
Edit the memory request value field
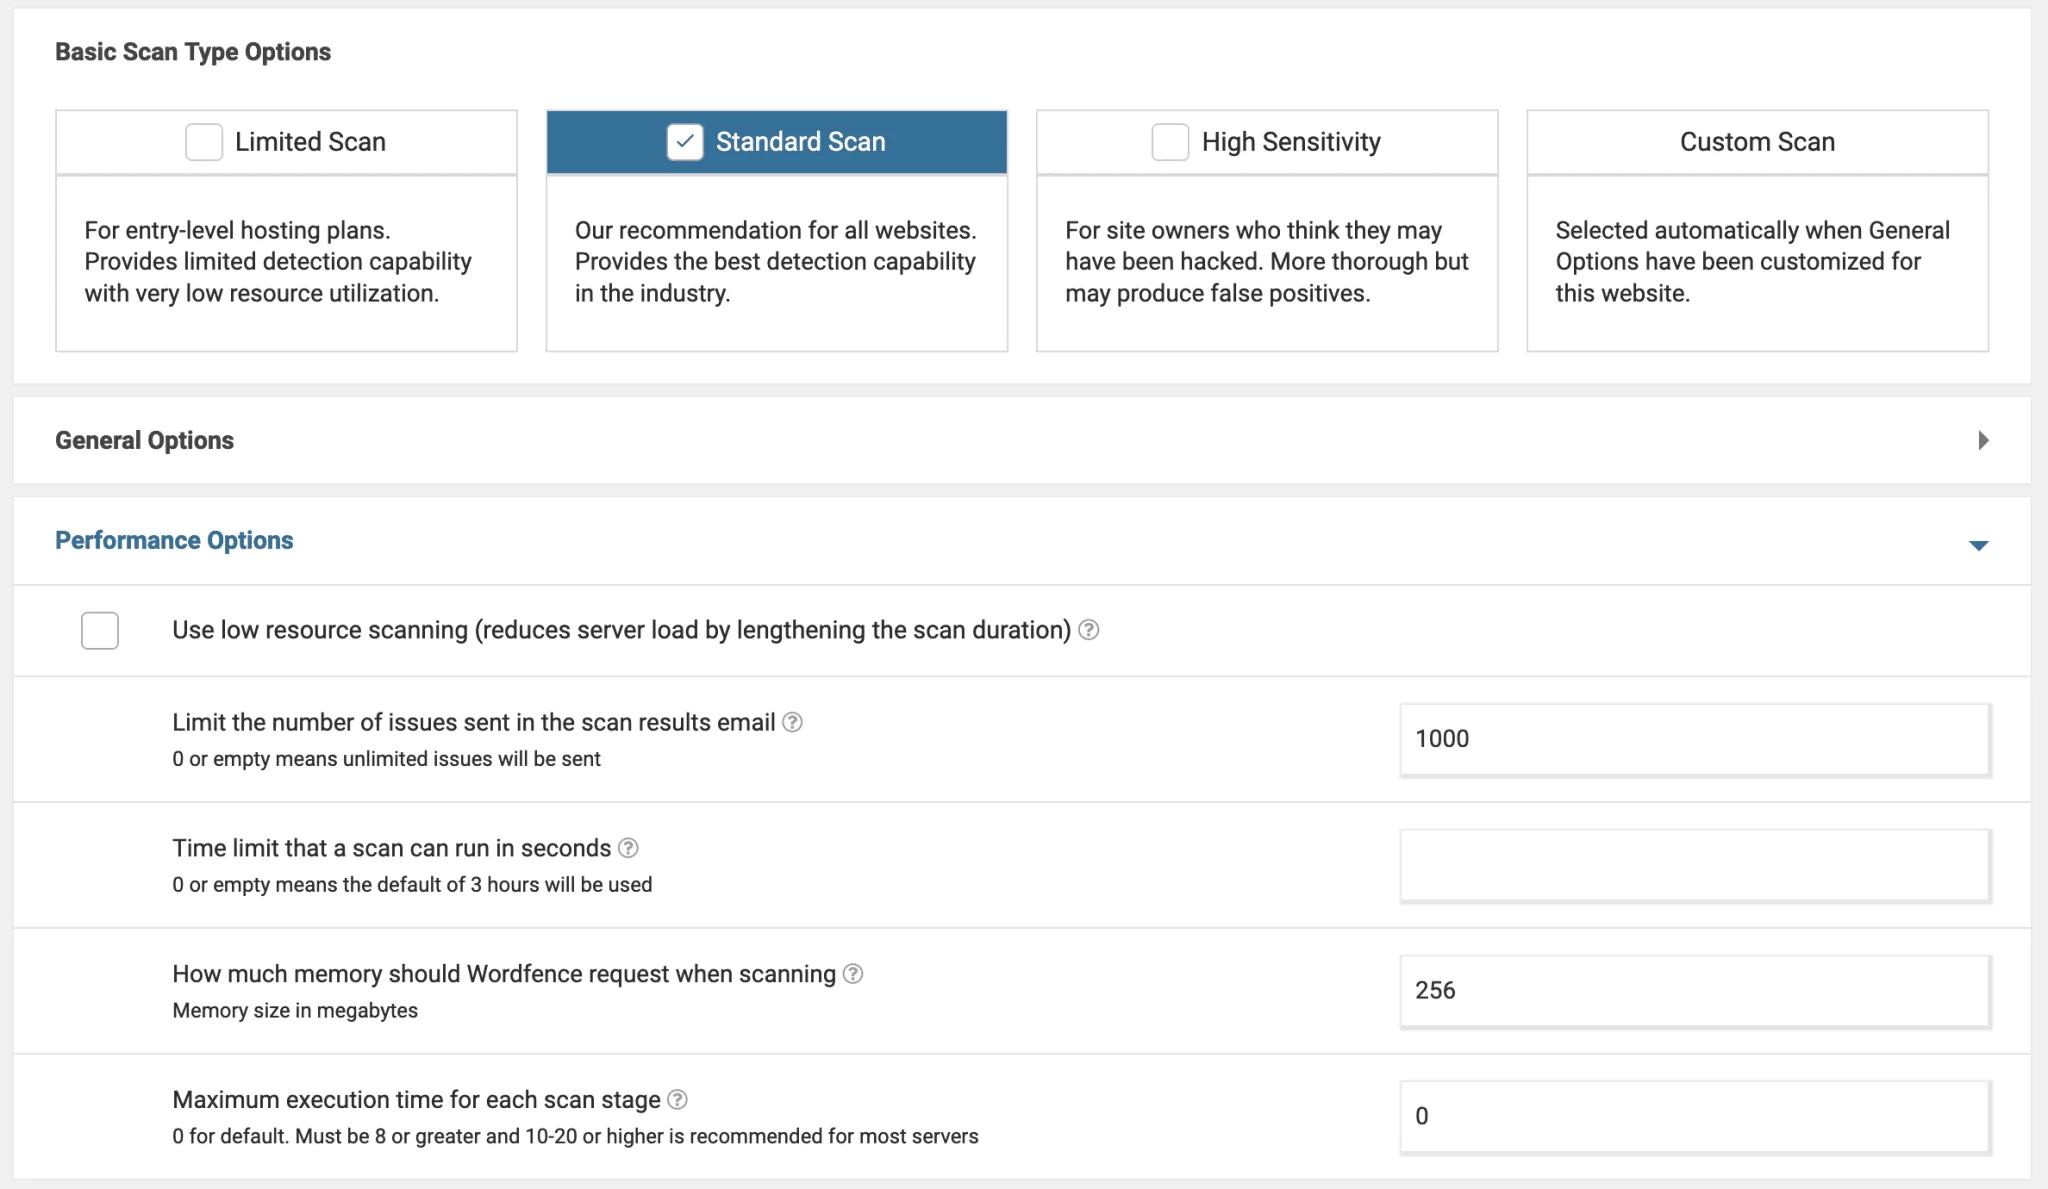pos(1694,988)
